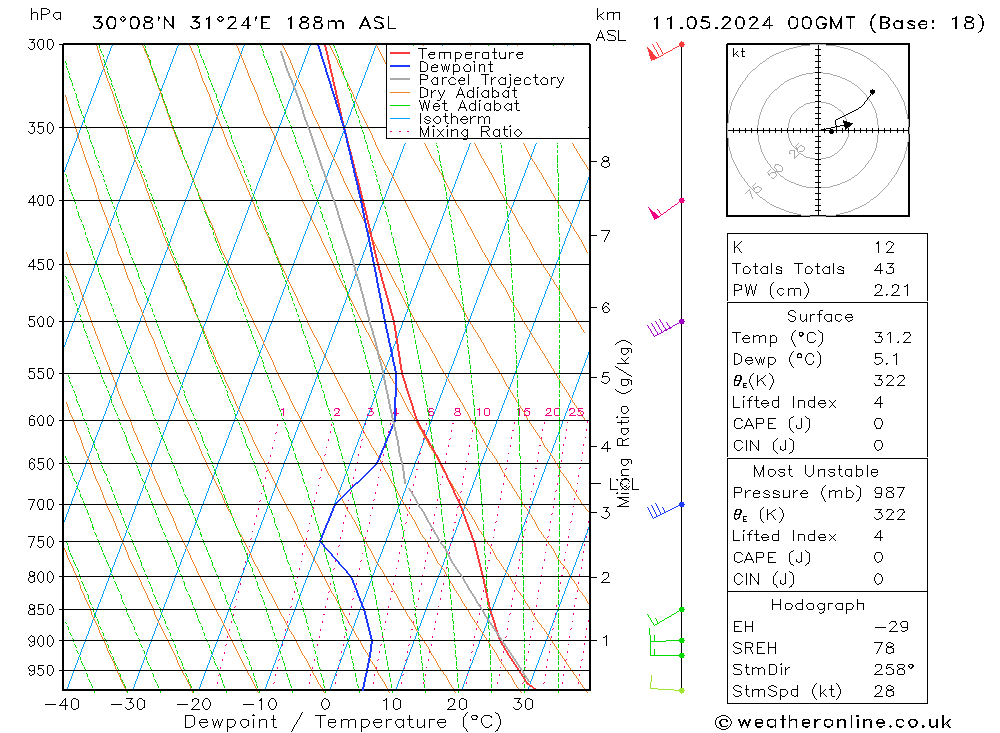Screen dimensions: 1000x733
Task: Click the Pressure (mb) value "987"
Action: 890,492
